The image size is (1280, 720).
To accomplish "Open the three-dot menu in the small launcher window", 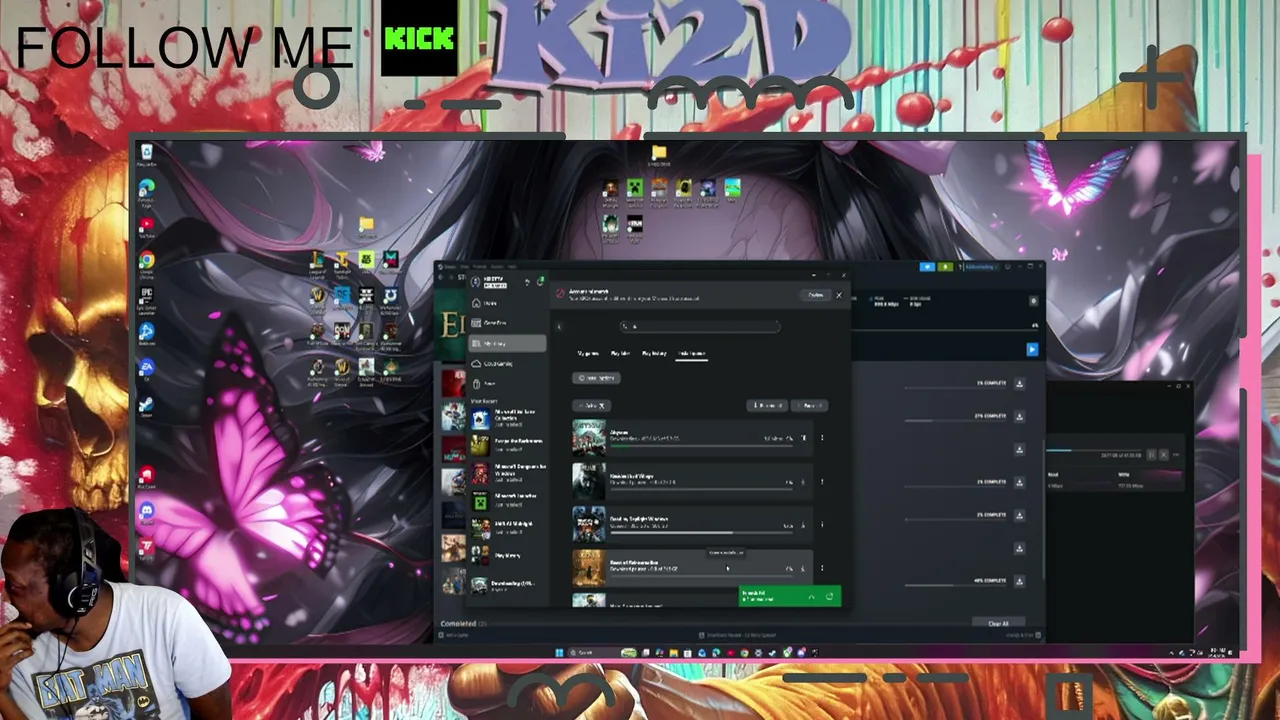I will click(1175, 455).
